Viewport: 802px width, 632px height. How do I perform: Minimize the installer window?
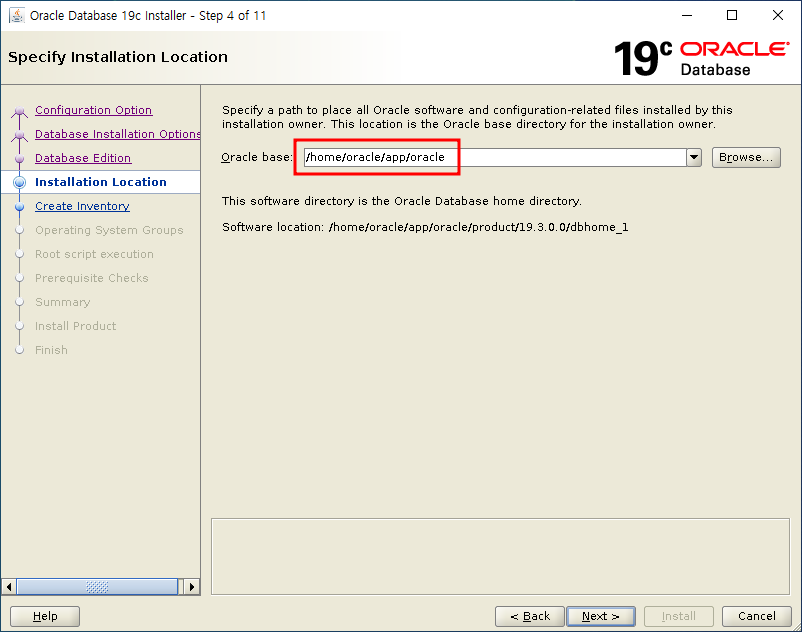pos(687,15)
